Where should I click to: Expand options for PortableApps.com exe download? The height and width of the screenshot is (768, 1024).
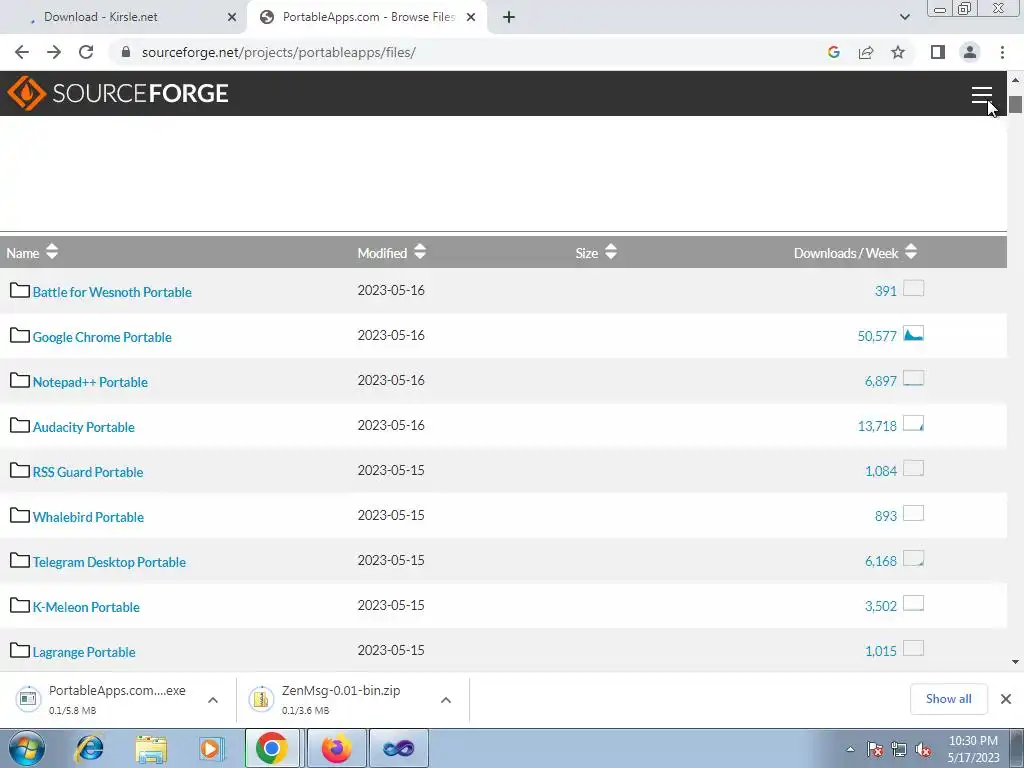point(213,700)
